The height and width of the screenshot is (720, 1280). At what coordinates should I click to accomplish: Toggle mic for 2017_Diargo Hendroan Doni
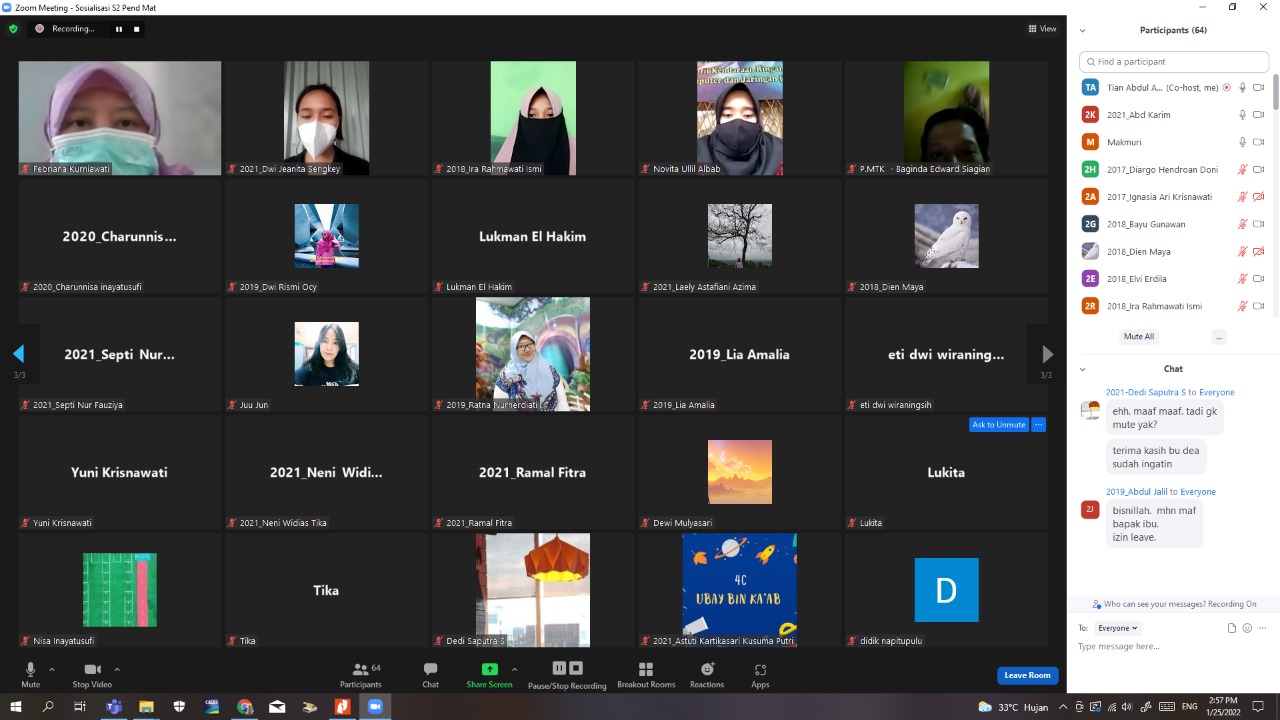[x=1243, y=169]
